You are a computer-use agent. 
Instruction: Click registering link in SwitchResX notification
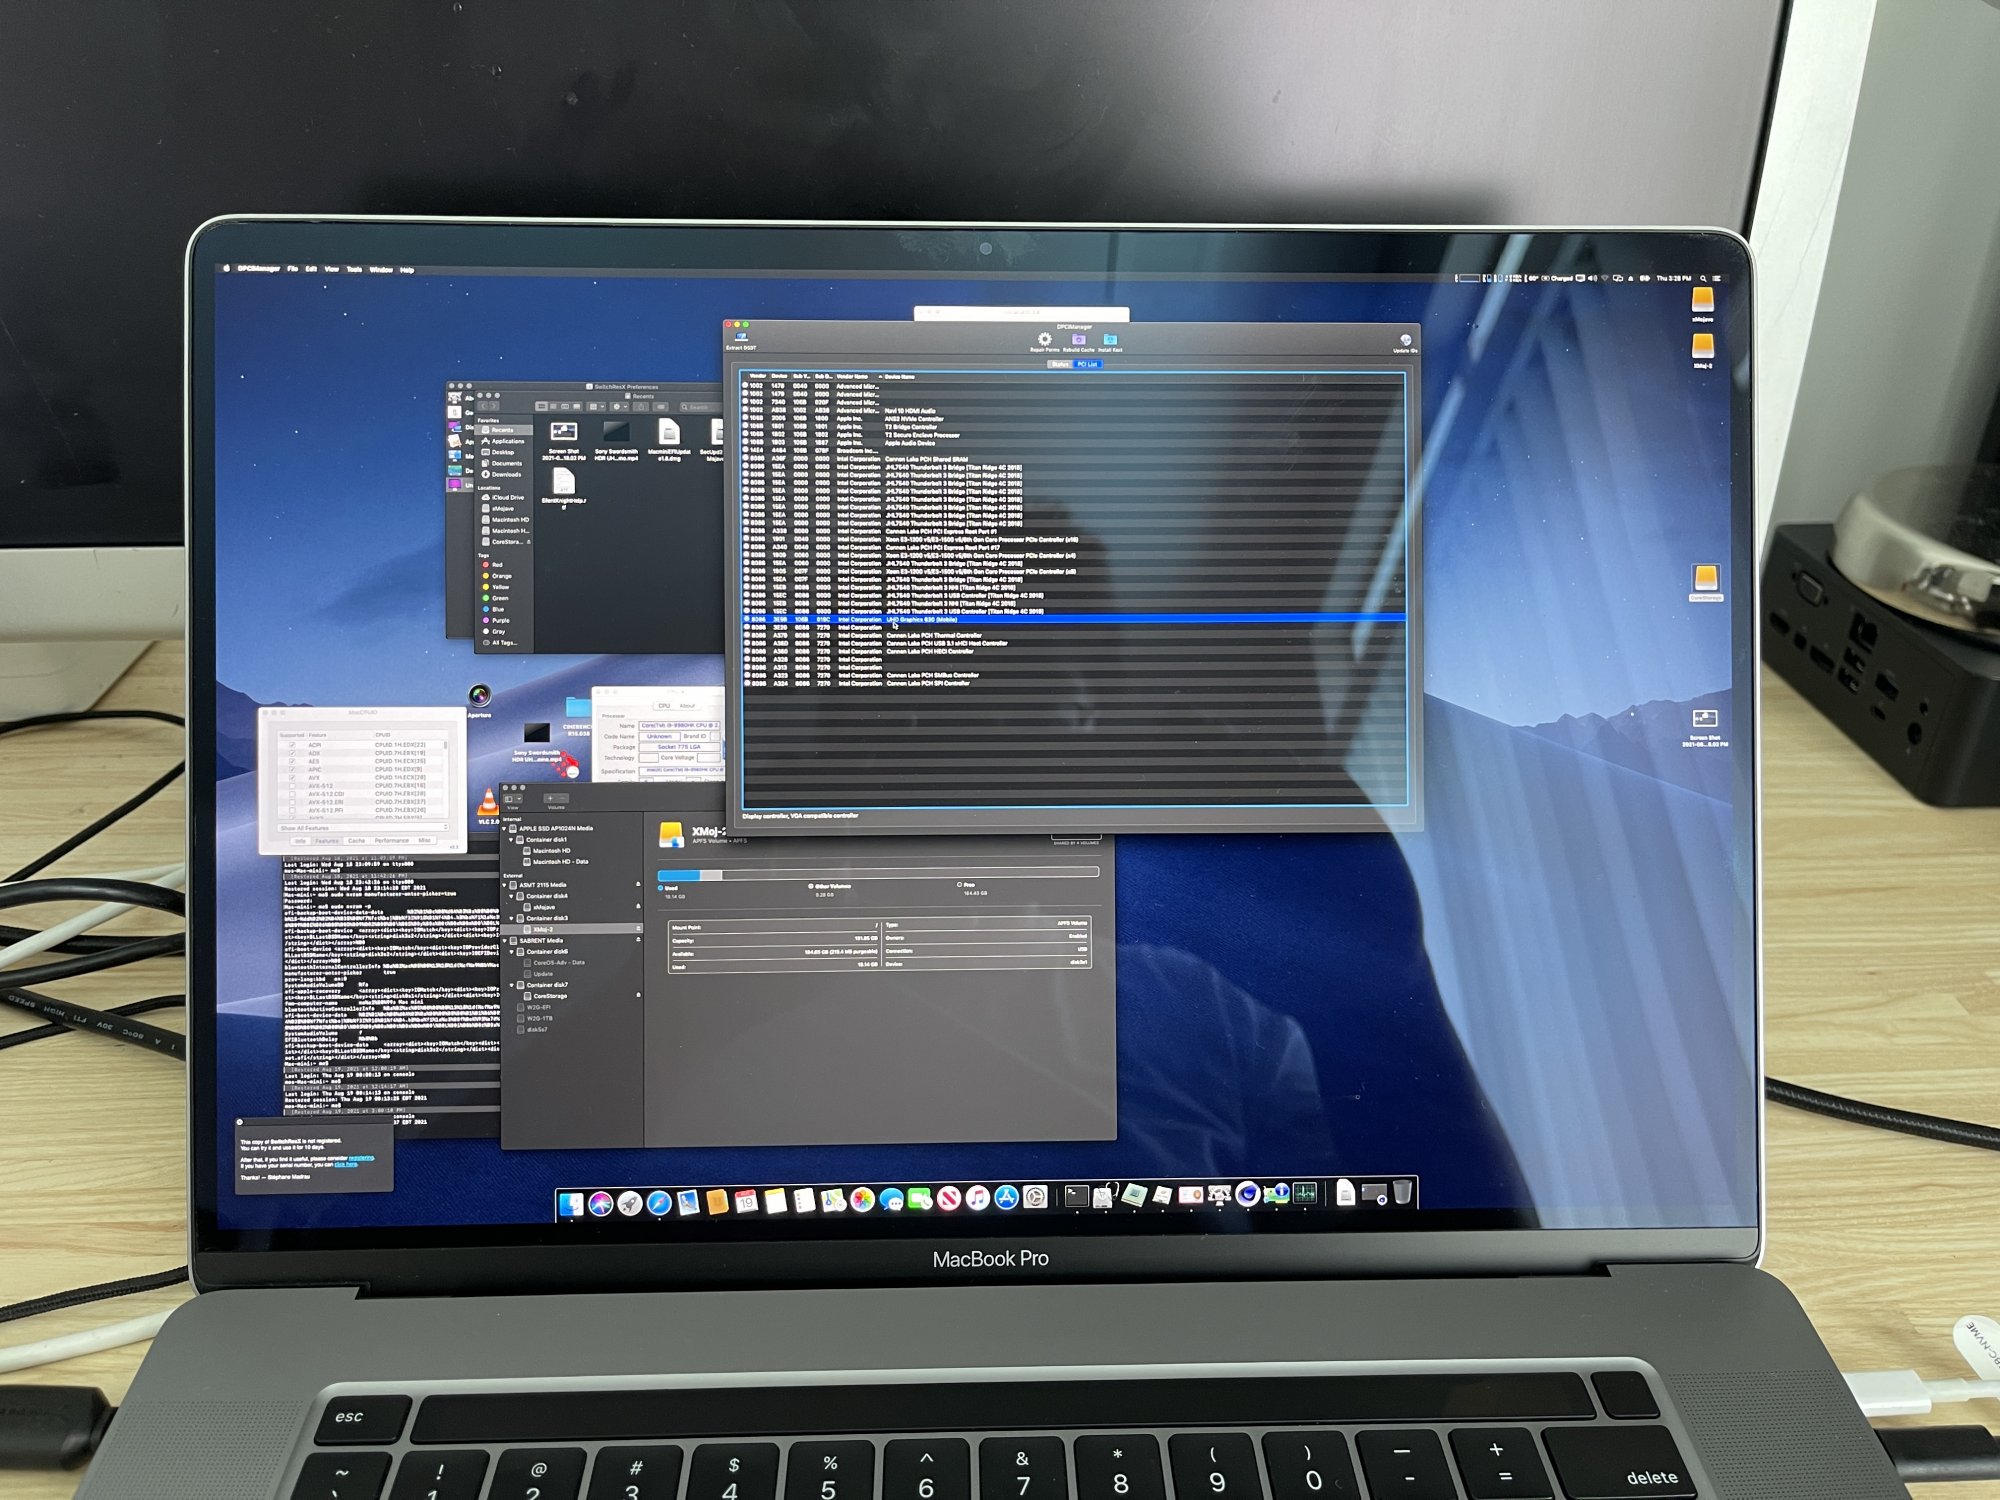click(362, 1158)
